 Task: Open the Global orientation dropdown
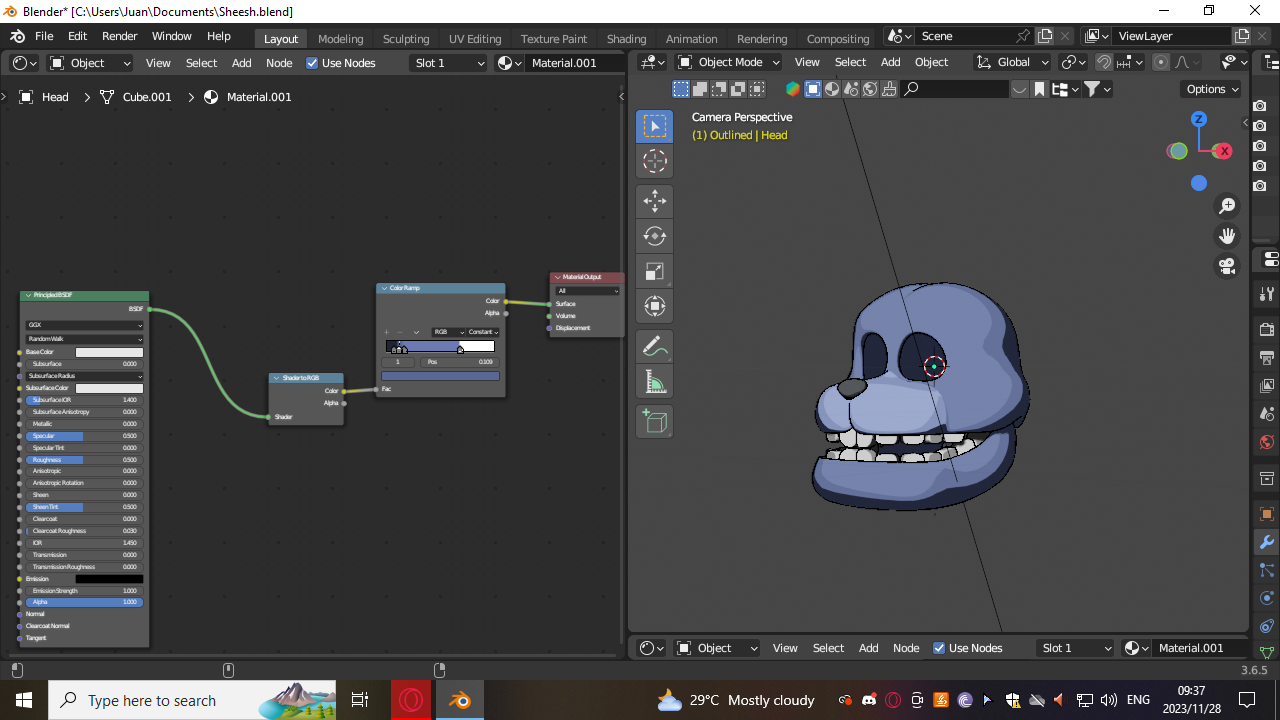(x=1014, y=62)
